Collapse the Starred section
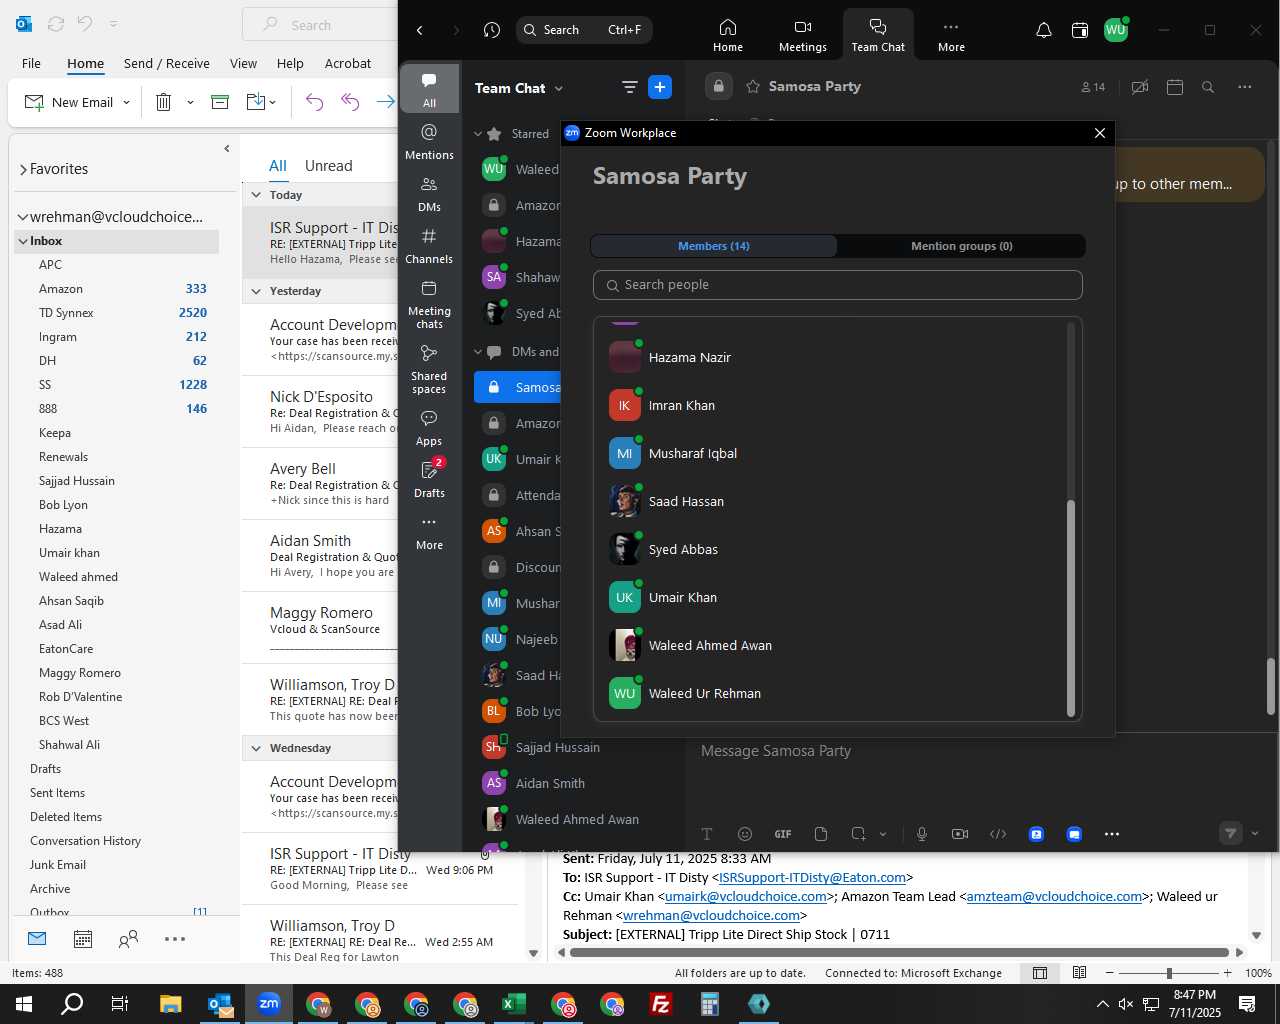This screenshot has height=1024, width=1280. point(478,134)
